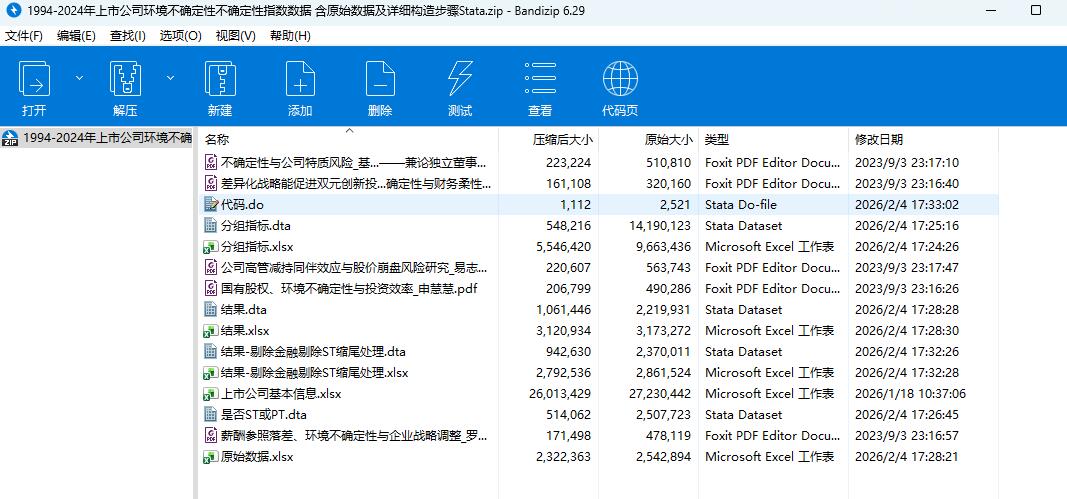The image size is (1067, 499).
Task: Select the file 原始数据.xlsx
Action: point(257,457)
